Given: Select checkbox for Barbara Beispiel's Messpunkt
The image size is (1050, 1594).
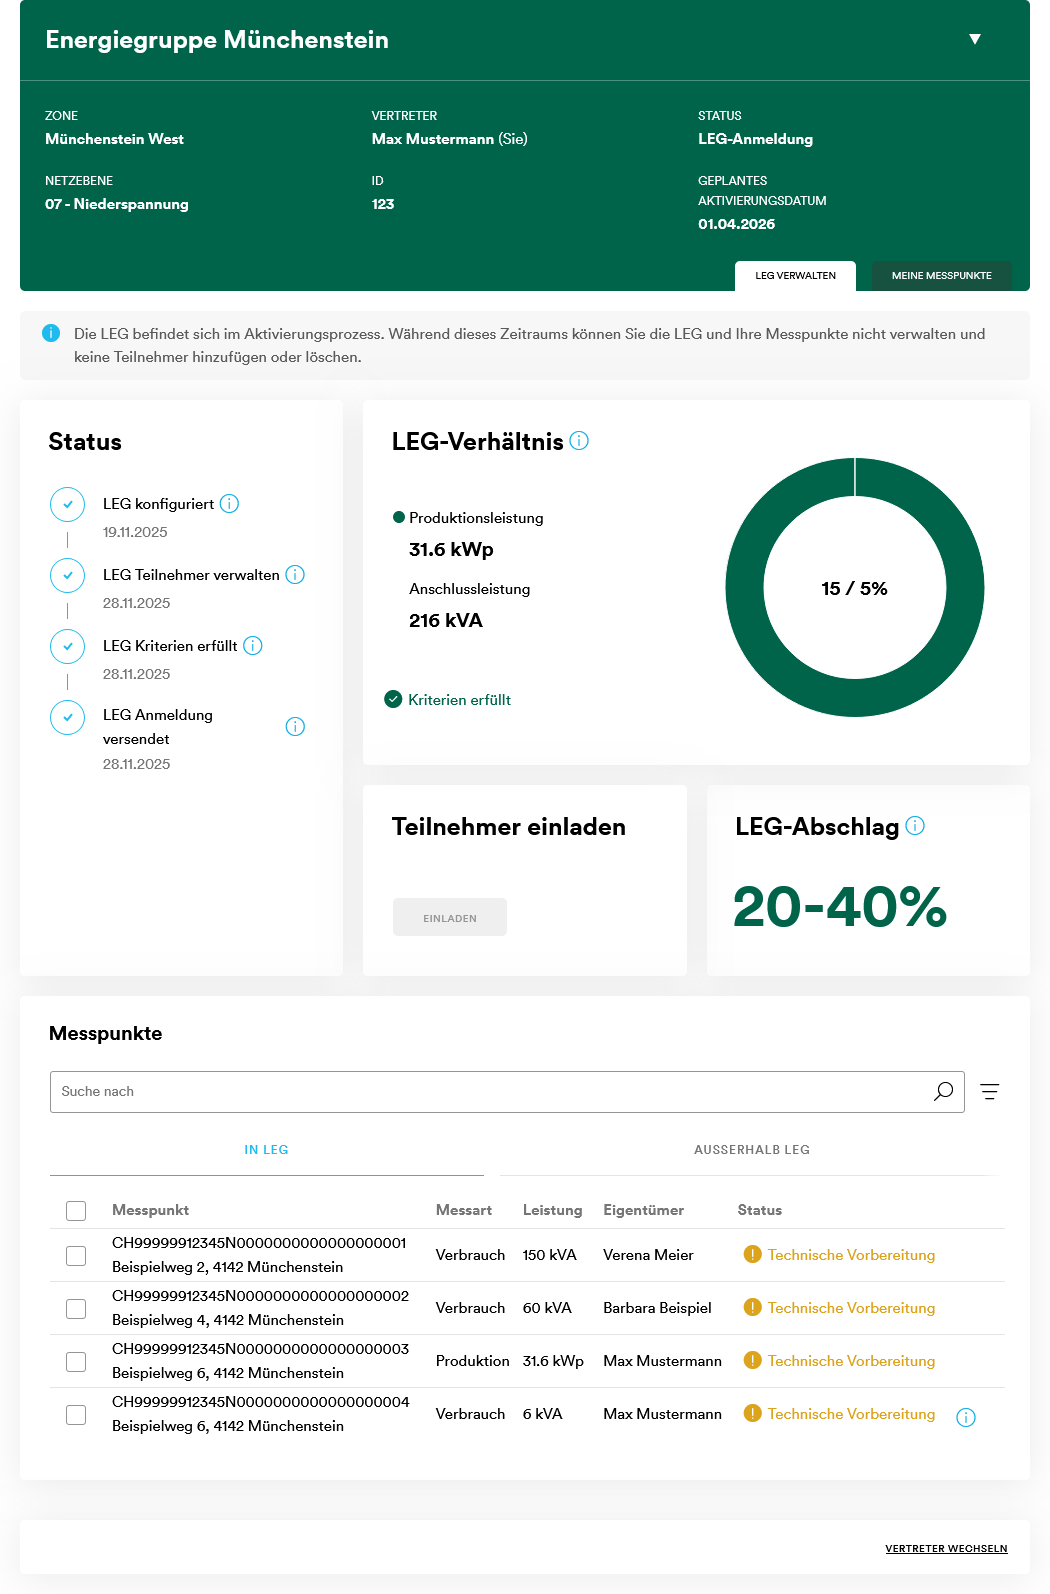Looking at the screenshot, I should pyautogui.click(x=76, y=1309).
